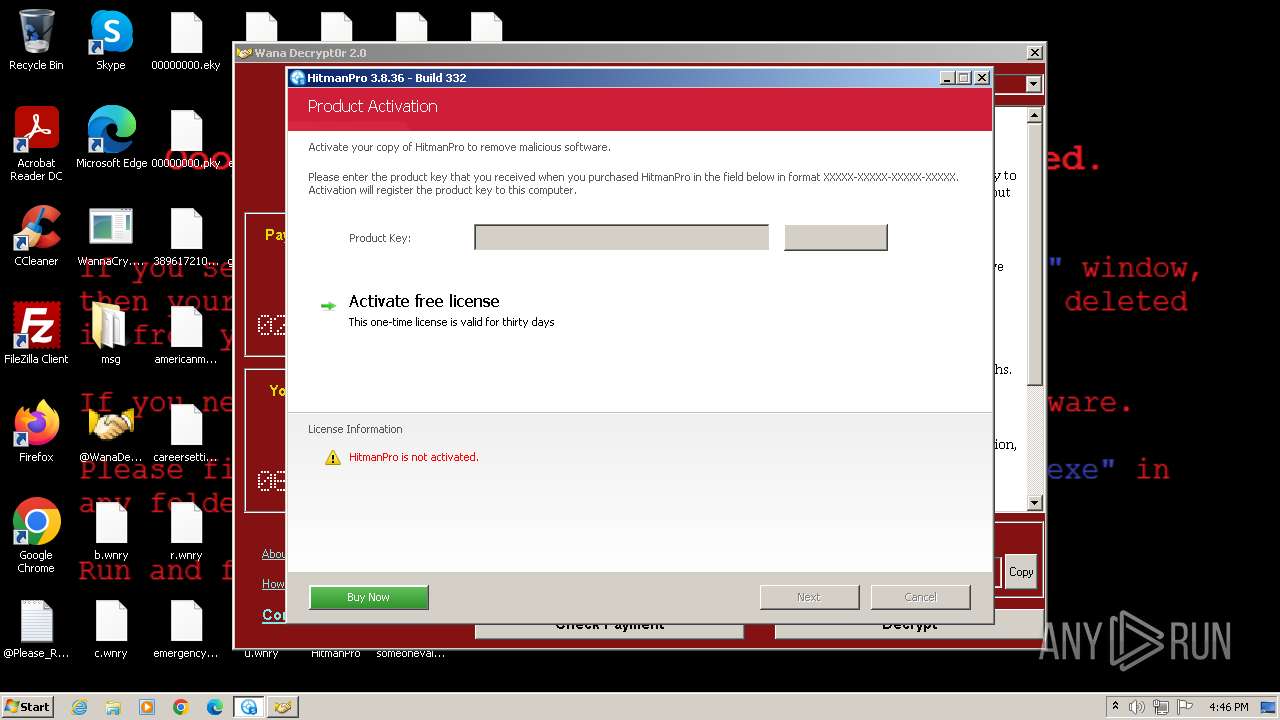The width and height of the screenshot is (1280, 720).
Task: Click 'HitmanPro is not activated.' text
Action: (414, 457)
